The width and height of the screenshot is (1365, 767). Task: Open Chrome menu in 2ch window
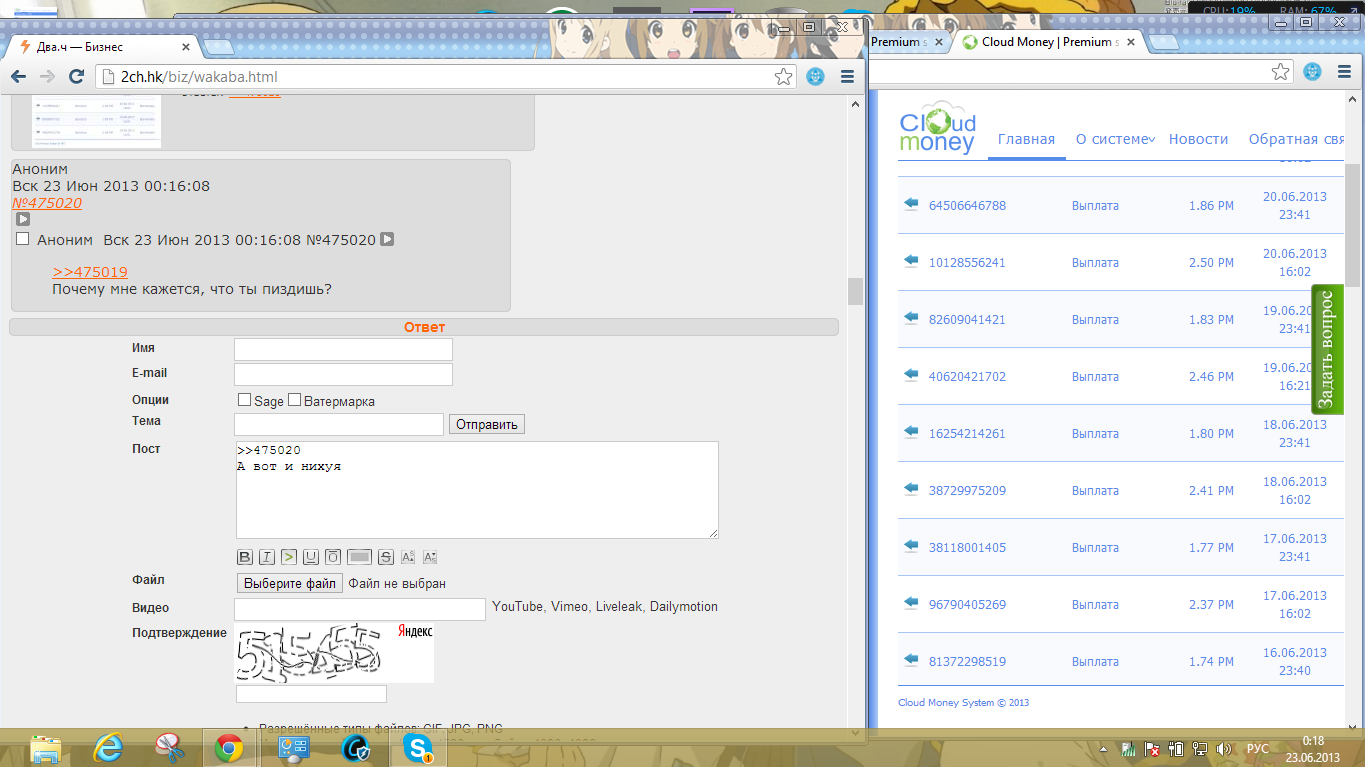pos(847,77)
